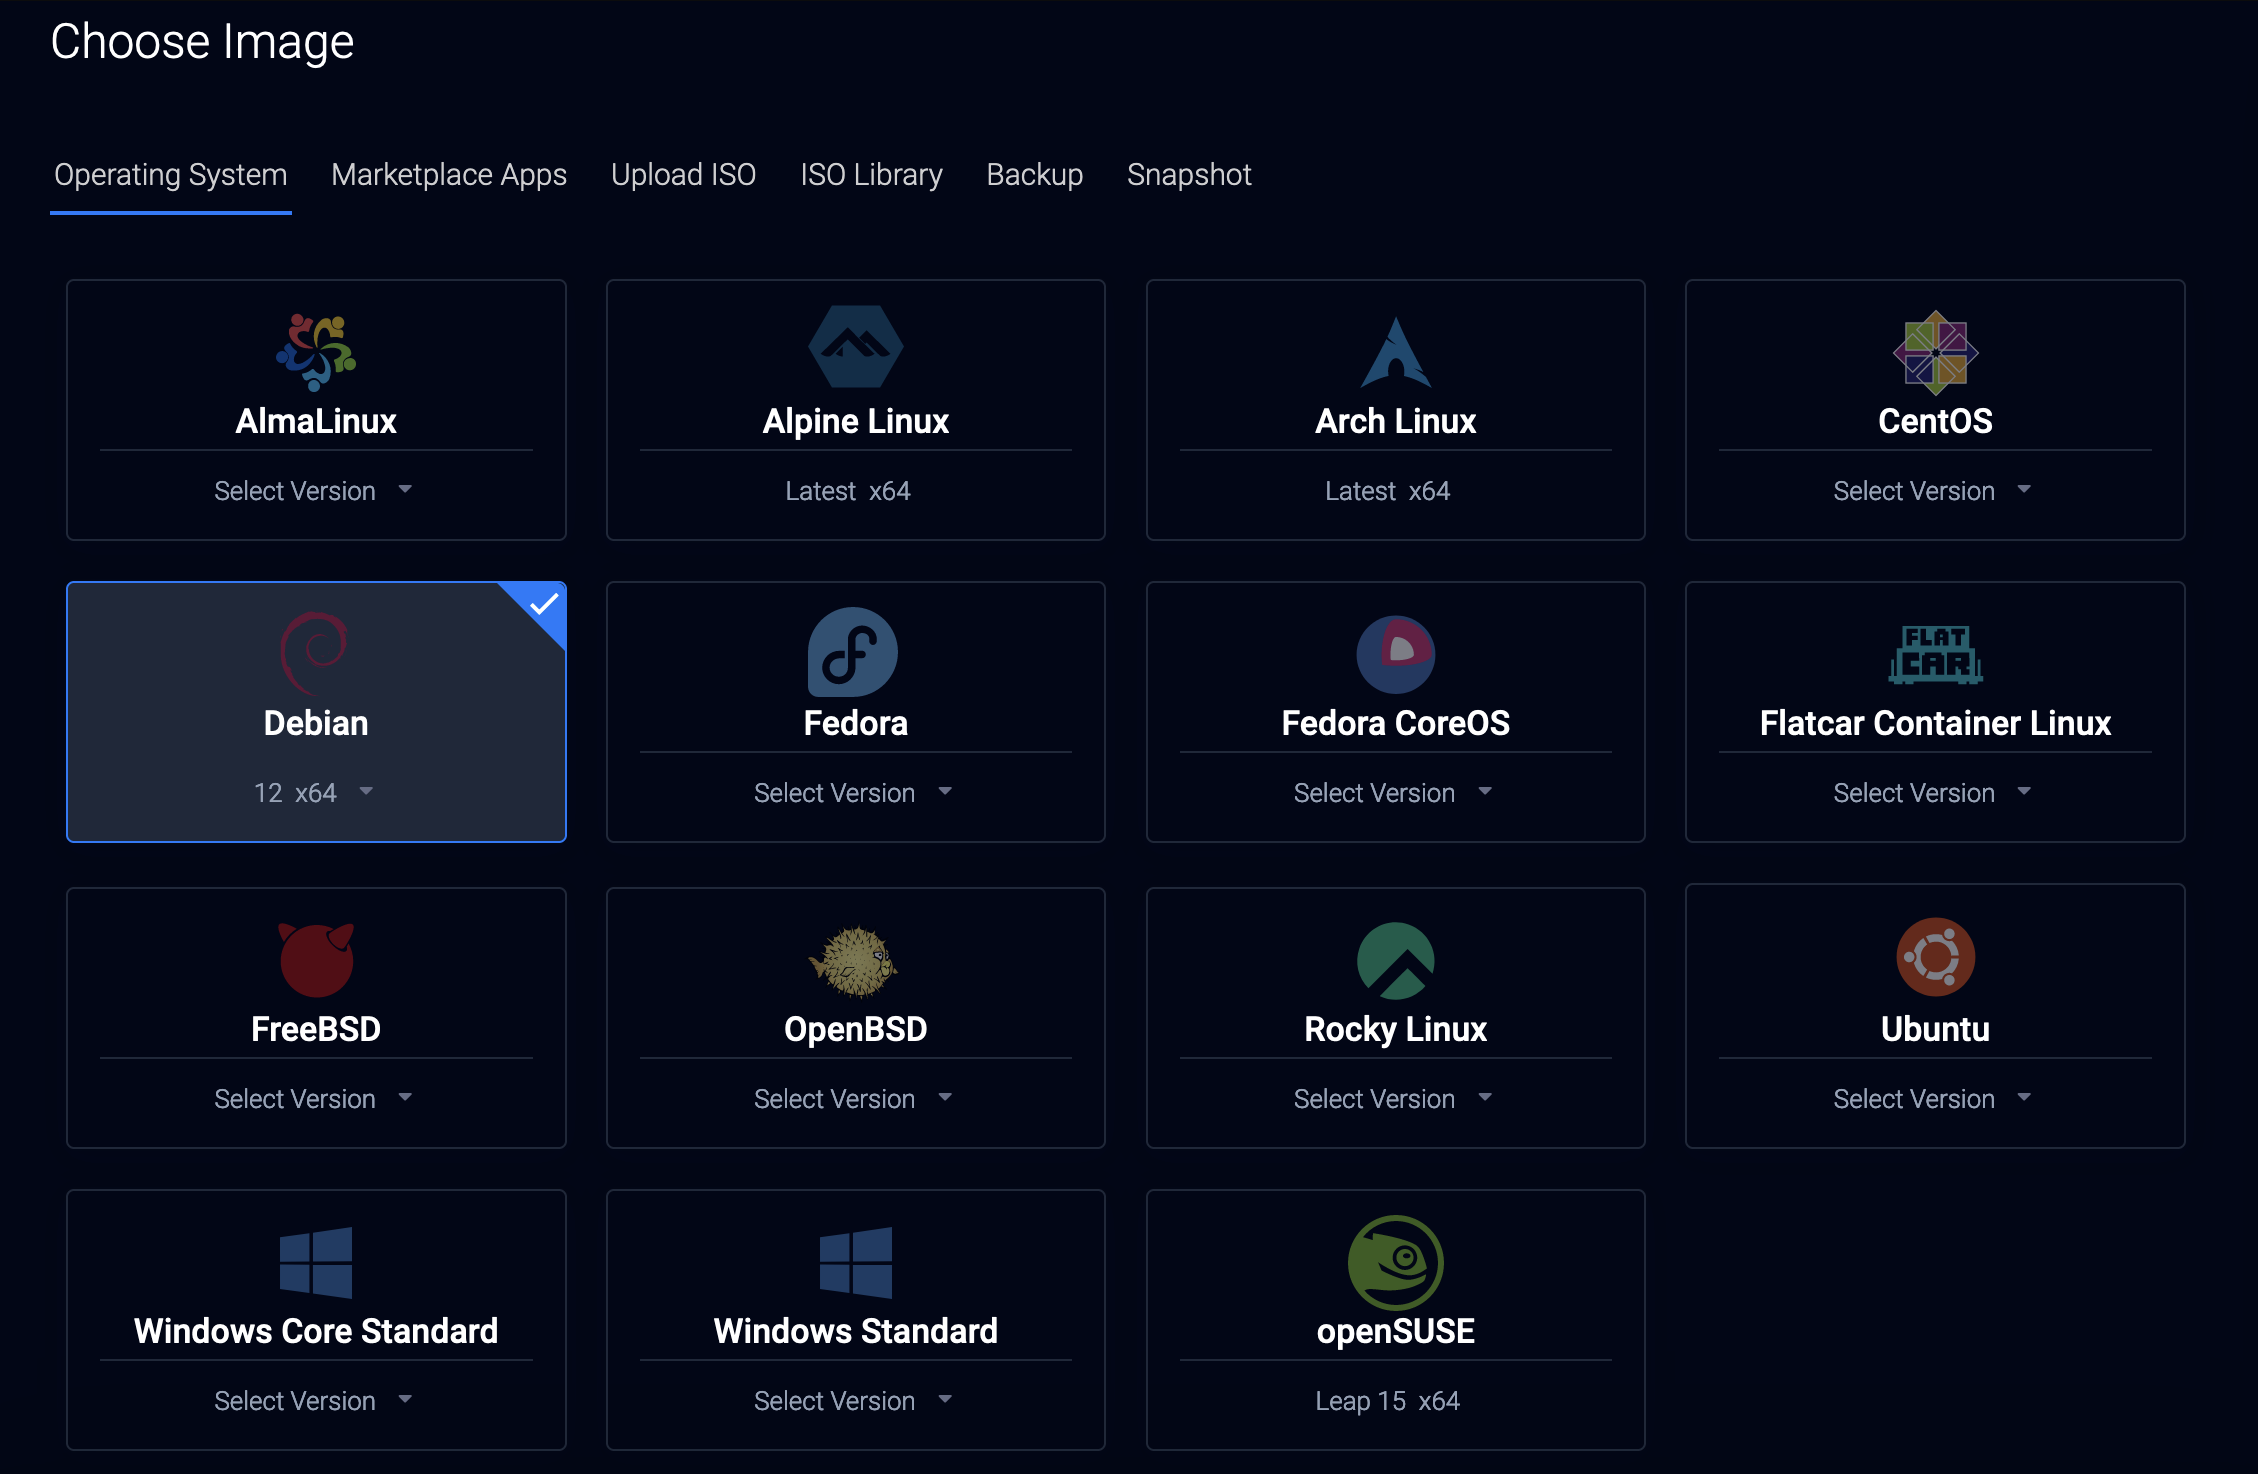The width and height of the screenshot is (2258, 1474).
Task: Click the Alpine Linux hexagon logo
Action: pyautogui.click(x=856, y=347)
